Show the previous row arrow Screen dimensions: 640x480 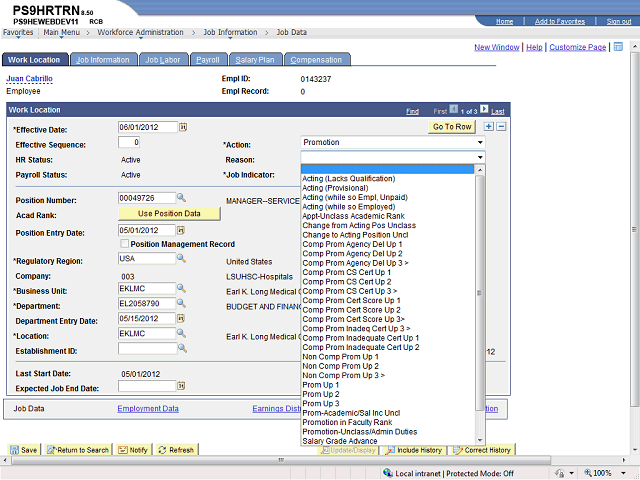tap(453, 109)
